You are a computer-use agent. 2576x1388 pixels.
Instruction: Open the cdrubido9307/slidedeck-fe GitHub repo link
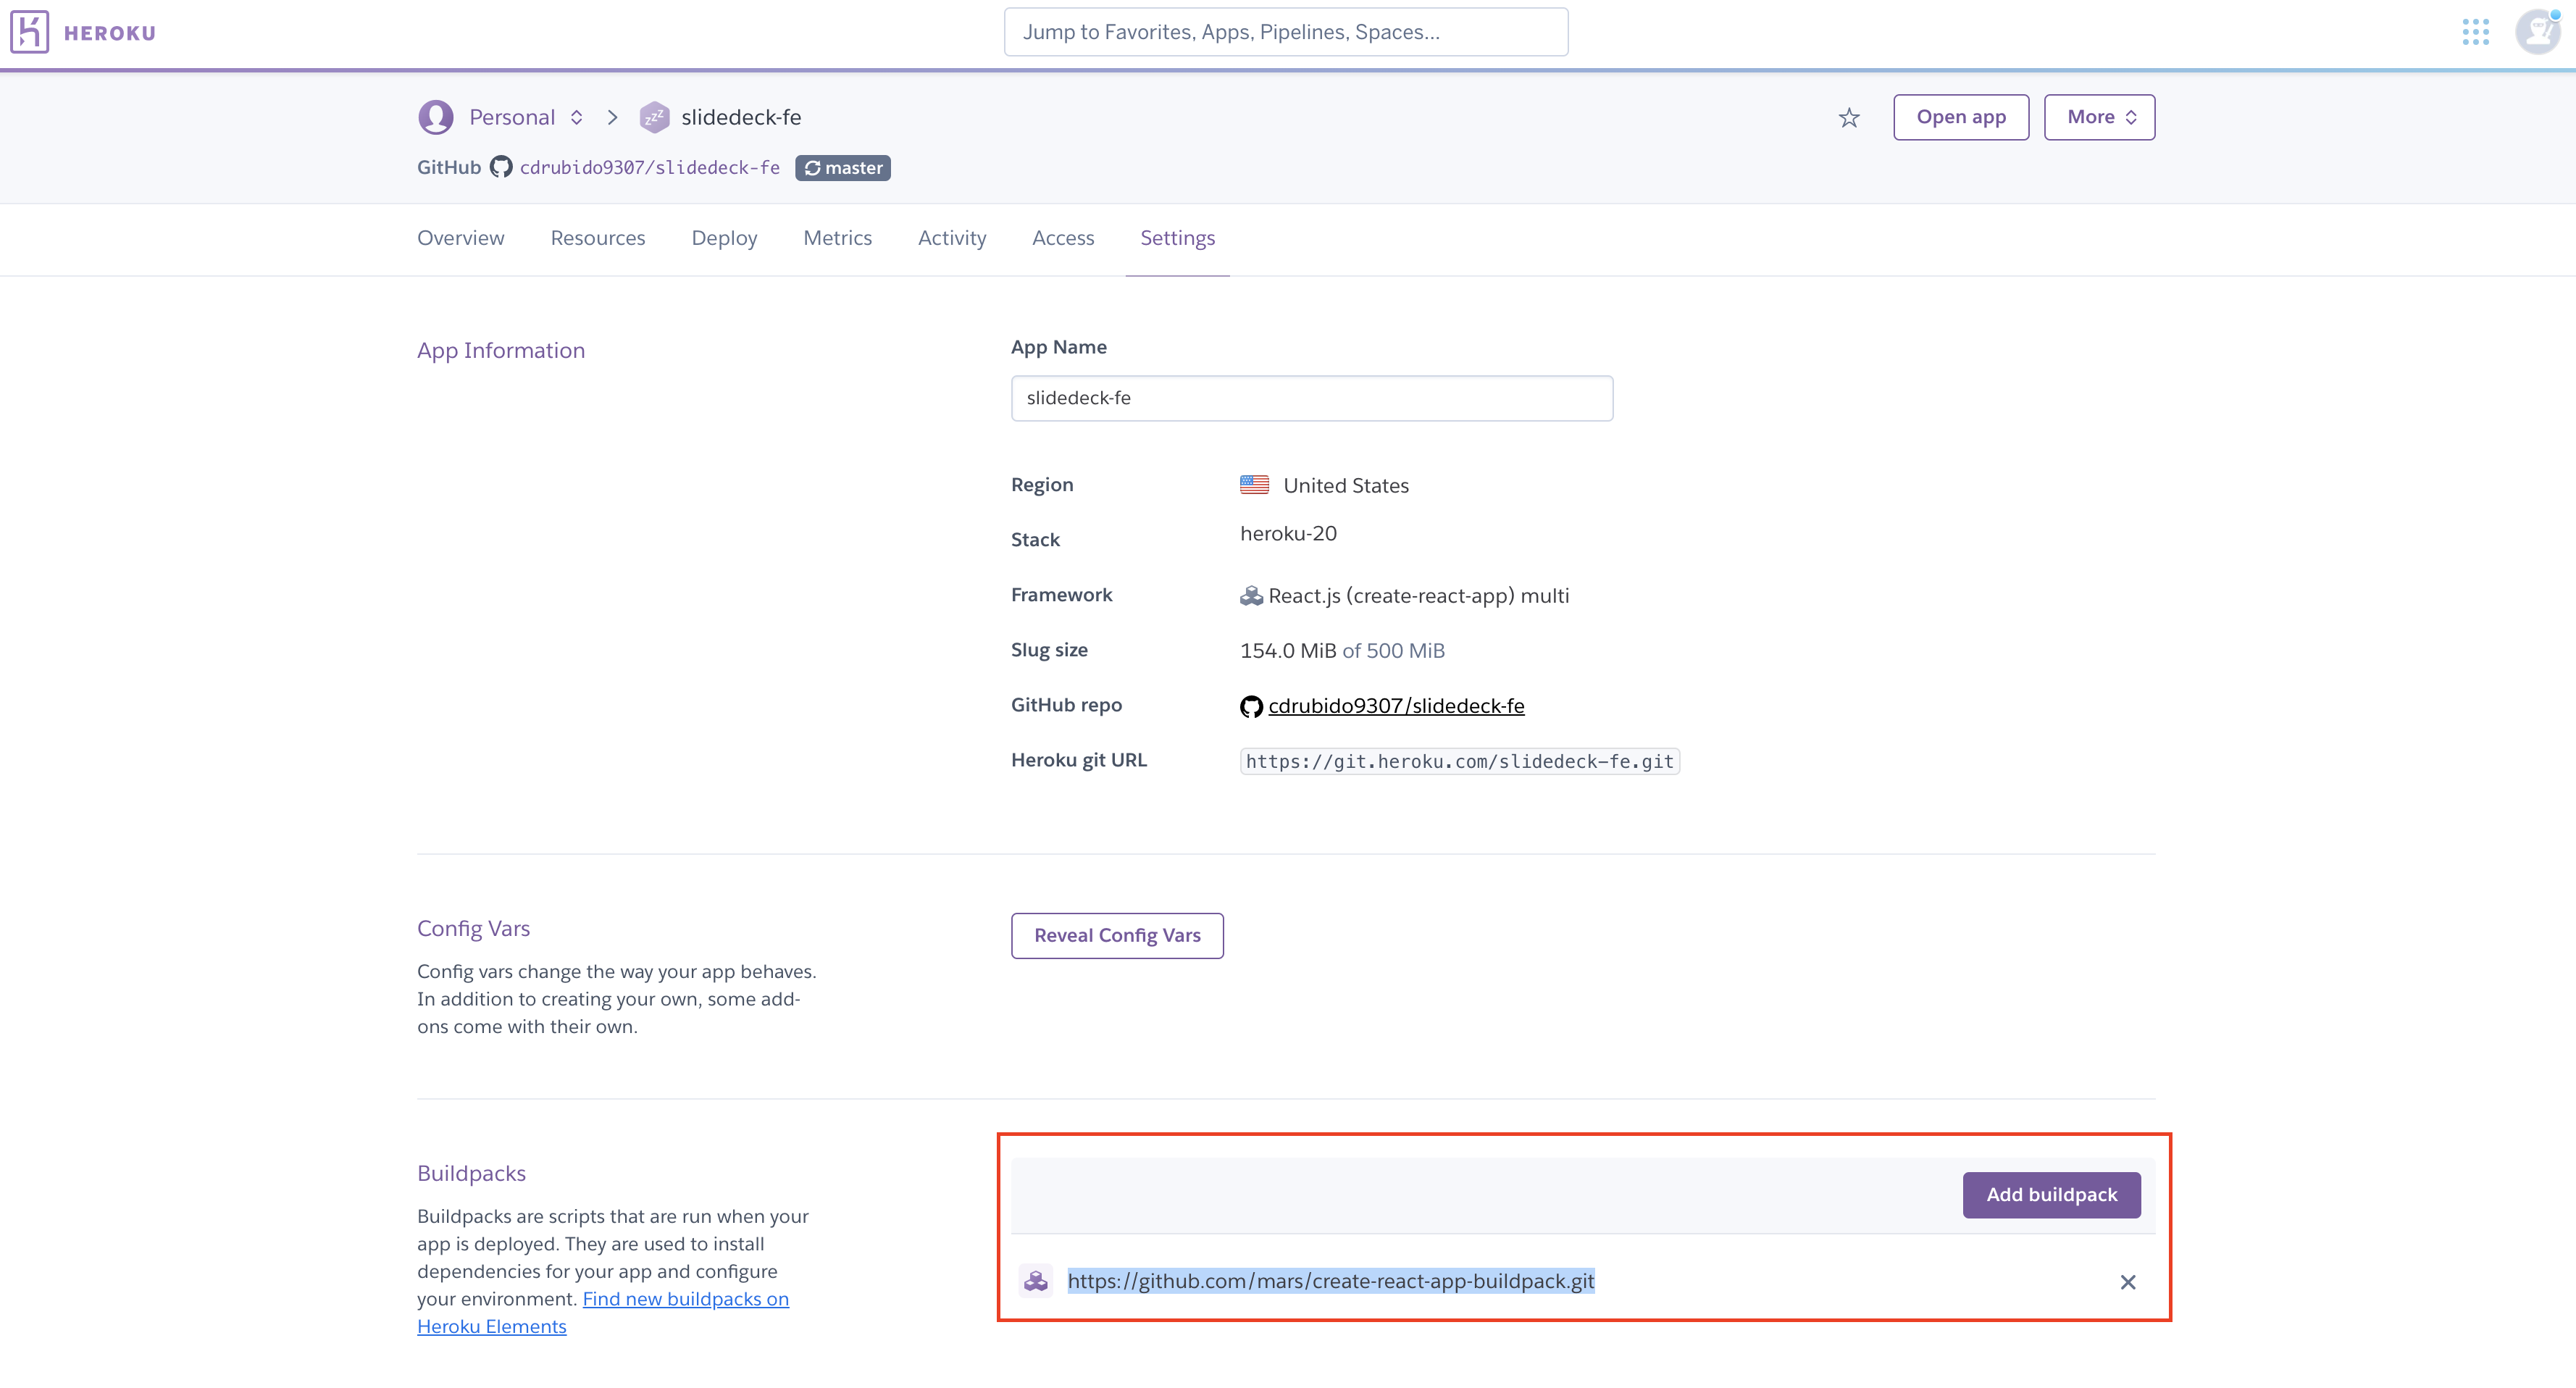click(1396, 706)
